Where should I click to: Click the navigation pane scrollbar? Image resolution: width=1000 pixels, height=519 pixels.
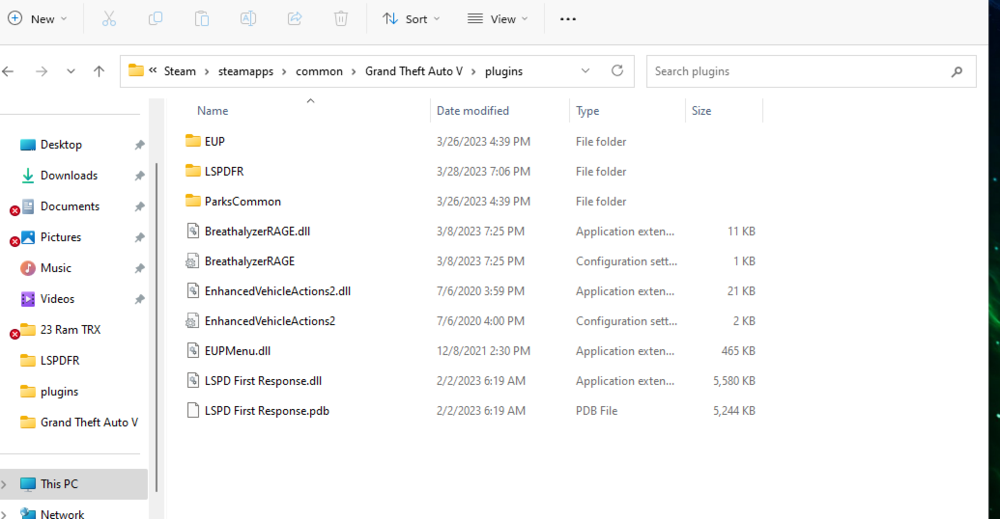(x=156, y=326)
